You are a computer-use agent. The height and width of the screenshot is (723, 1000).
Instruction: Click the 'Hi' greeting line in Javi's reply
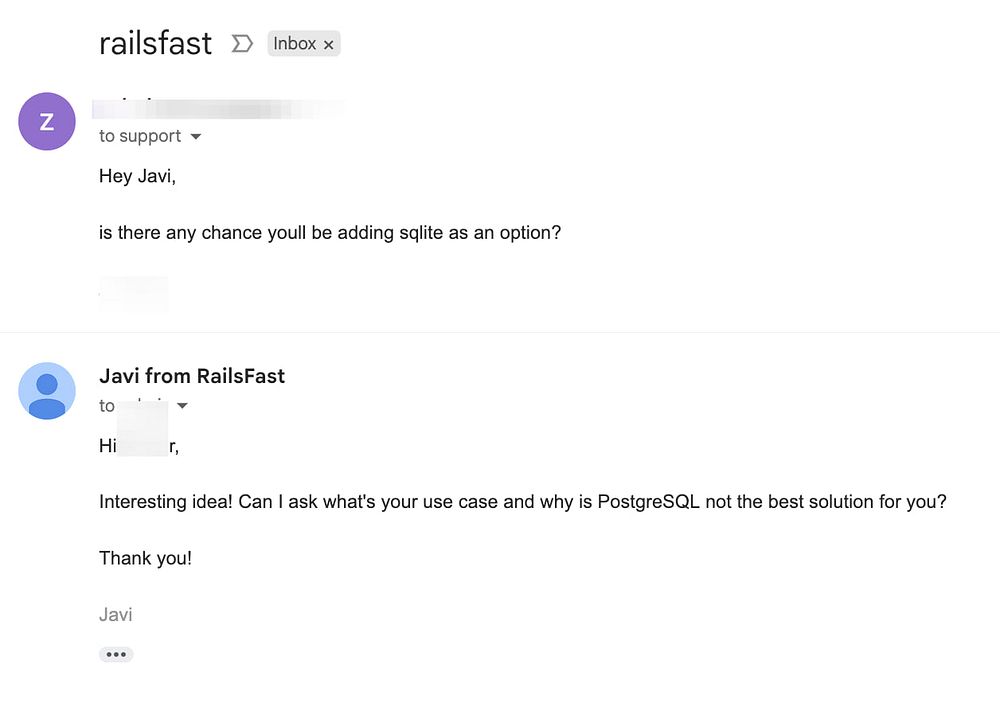[139, 446]
